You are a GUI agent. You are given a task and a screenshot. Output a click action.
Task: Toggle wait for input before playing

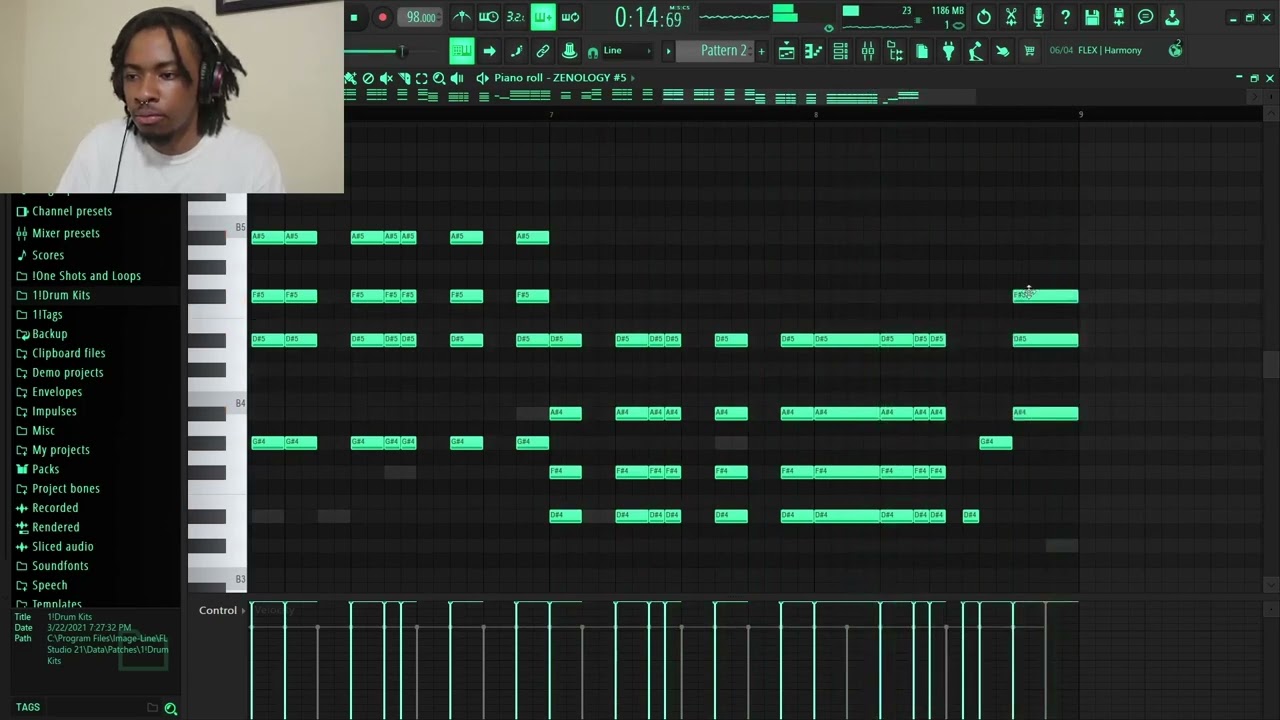click(x=488, y=17)
